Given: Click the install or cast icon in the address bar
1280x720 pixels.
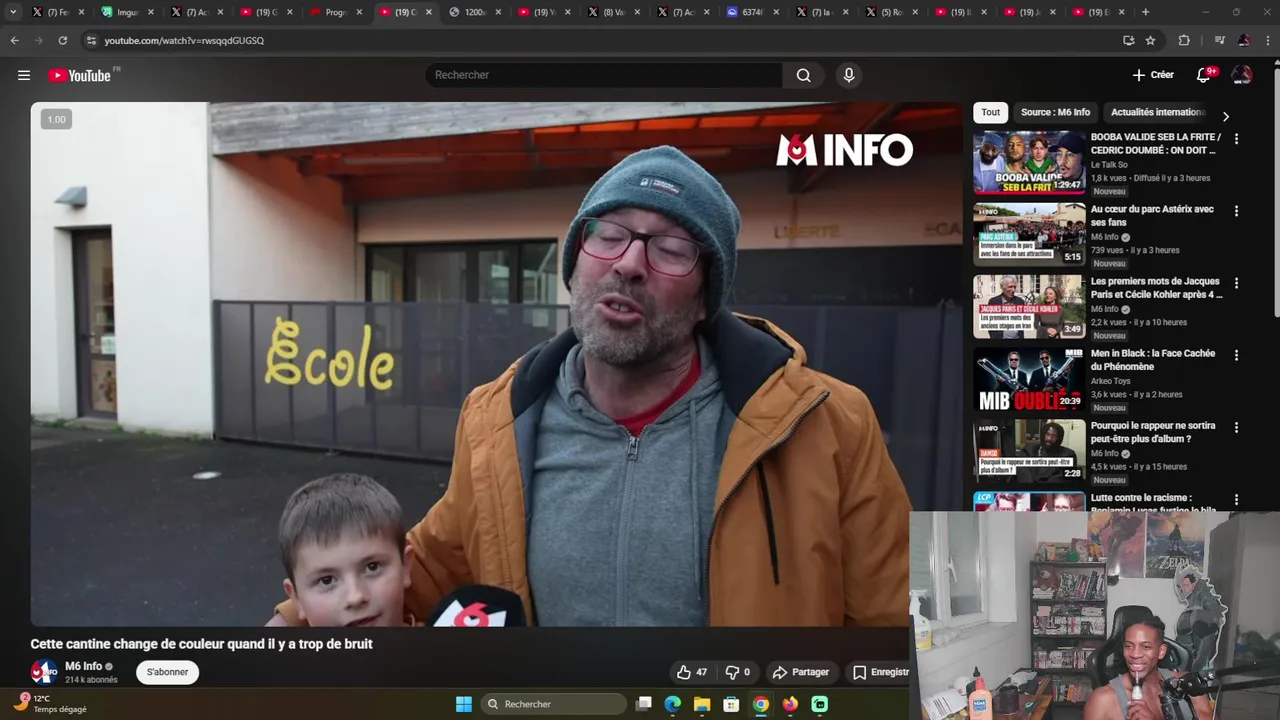Looking at the screenshot, I should tap(1128, 40).
